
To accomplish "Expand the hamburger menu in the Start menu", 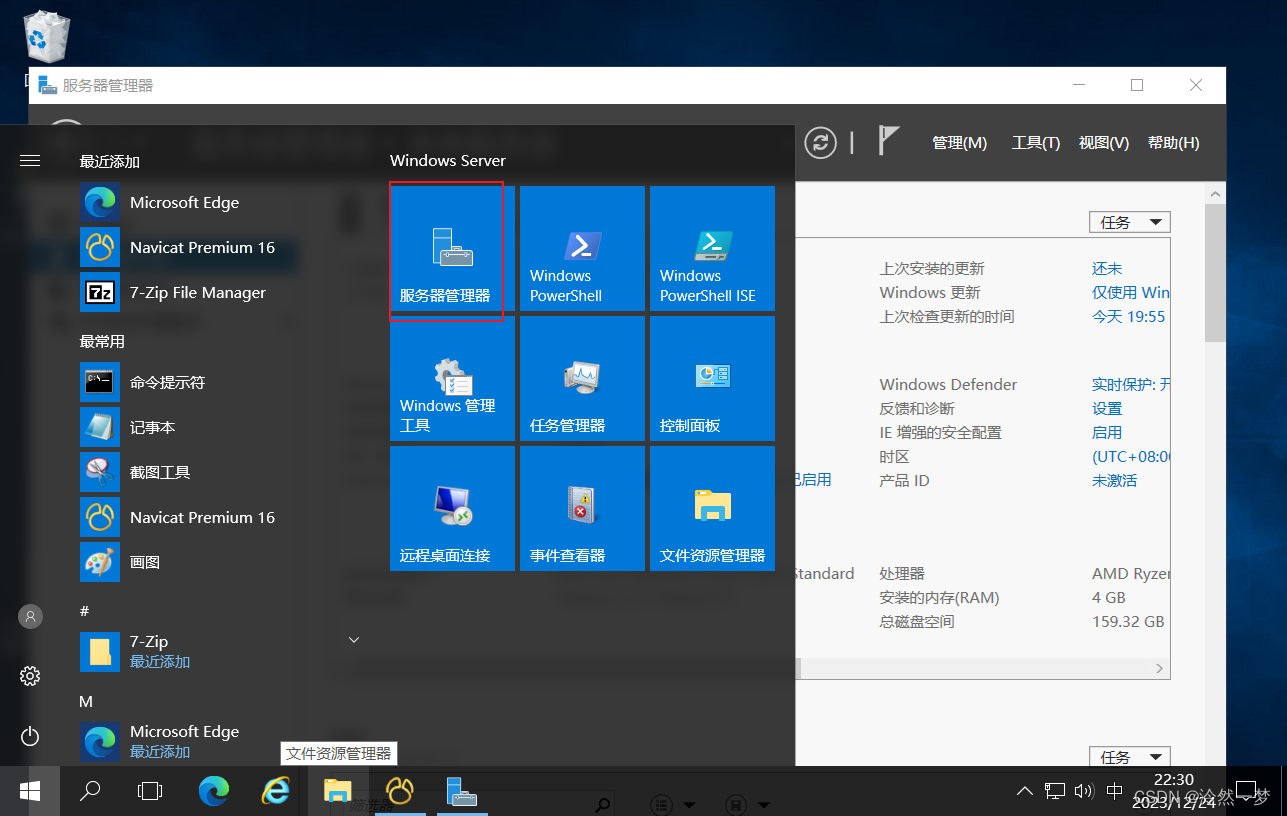I will [x=29, y=160].
